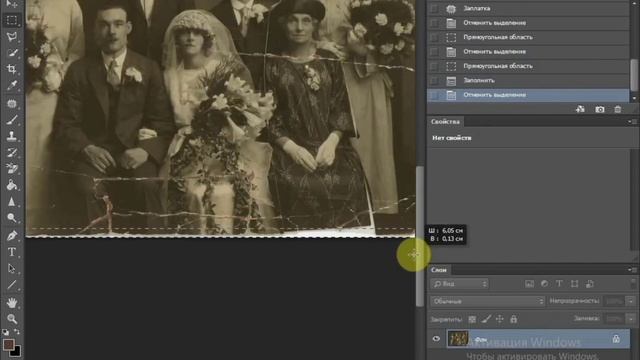The height and width of the screenshot is (360, 640).
Task: Open the Свойства panel options menu
Action: click(x=633, y=122)
